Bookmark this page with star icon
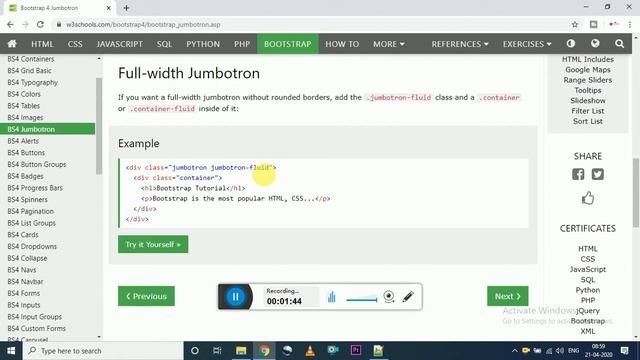This screenshot has width=640, height=360. pyautogui.click(x=575, y=24)
